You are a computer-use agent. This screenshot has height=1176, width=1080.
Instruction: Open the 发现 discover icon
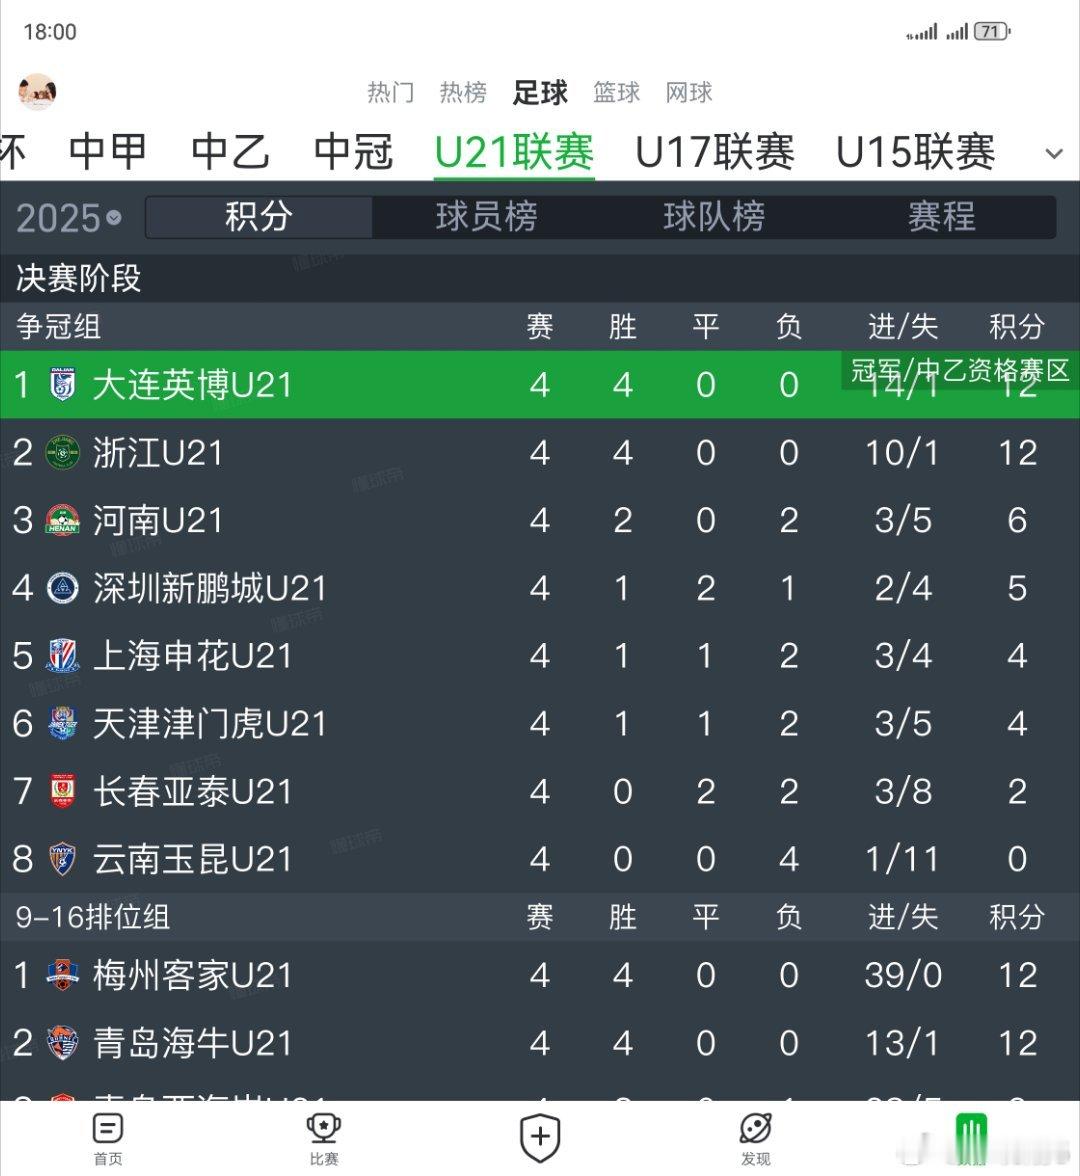tap(756, 1135)
